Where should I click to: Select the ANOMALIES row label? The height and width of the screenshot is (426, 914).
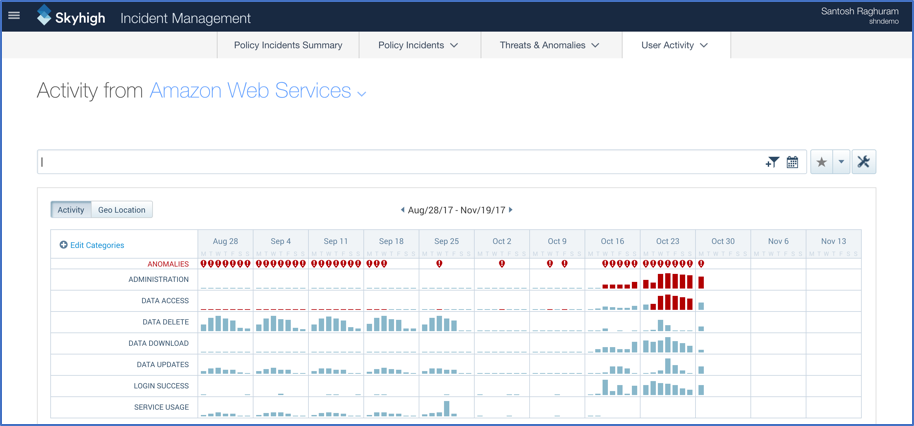pos(168,264)
